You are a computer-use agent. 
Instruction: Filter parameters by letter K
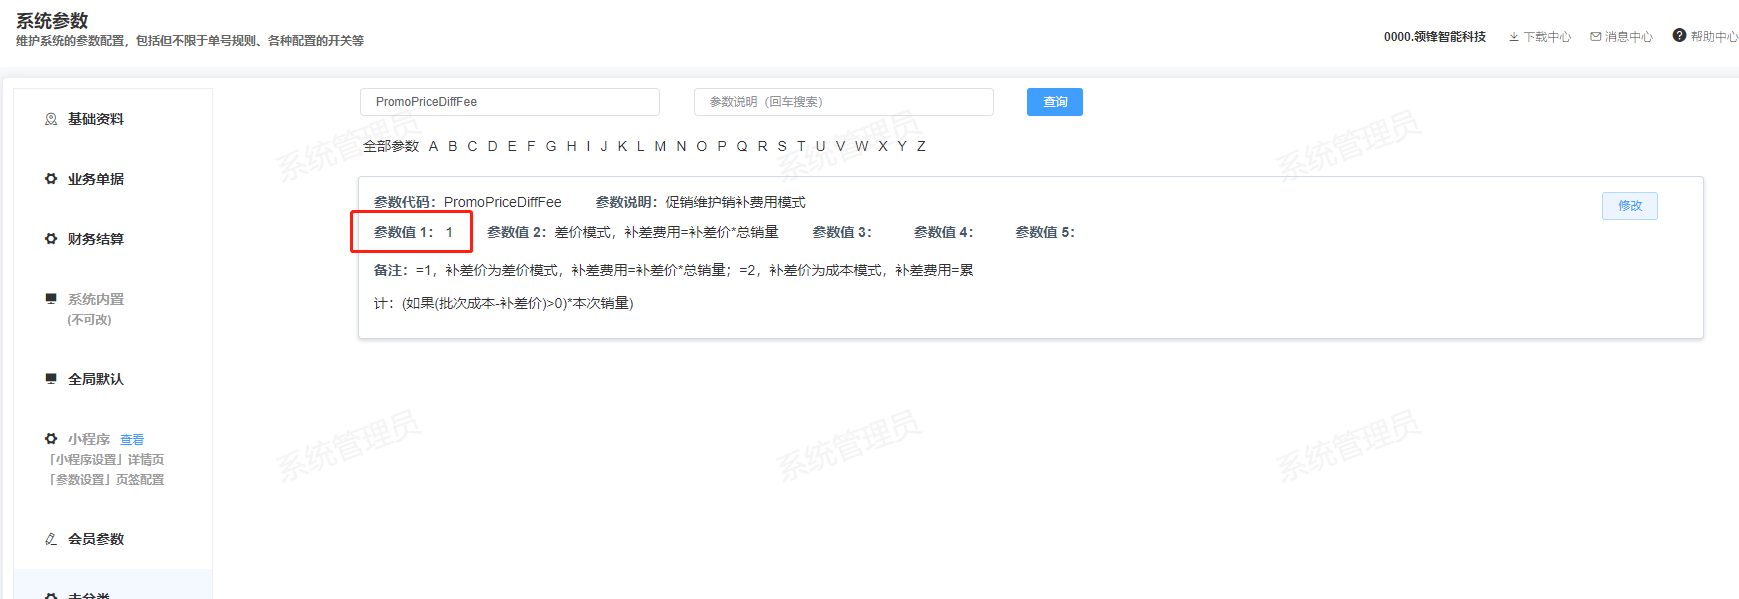(622, 146)
